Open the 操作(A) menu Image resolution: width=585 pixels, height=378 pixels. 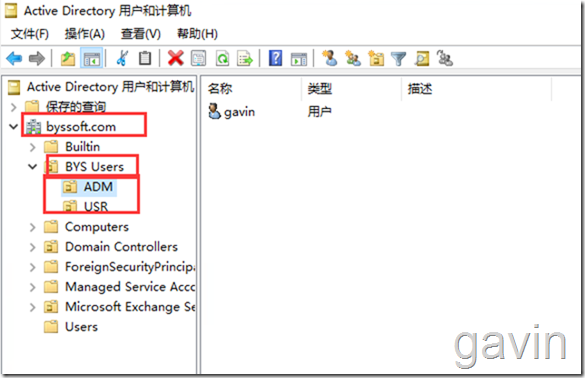click(85, 34)
